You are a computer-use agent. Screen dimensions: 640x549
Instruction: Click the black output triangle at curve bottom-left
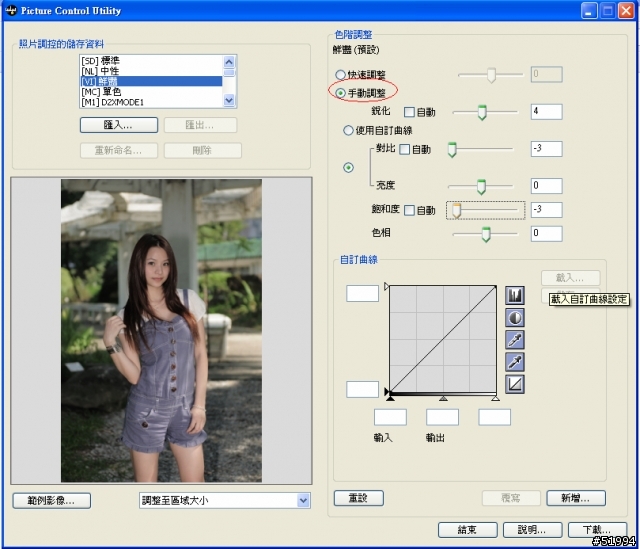(387, 391)
